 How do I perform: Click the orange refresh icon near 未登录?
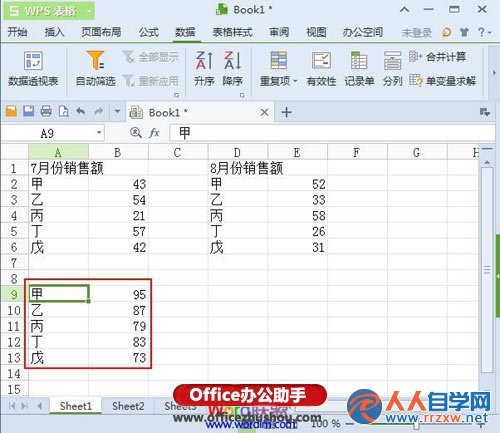click(447, 32)
